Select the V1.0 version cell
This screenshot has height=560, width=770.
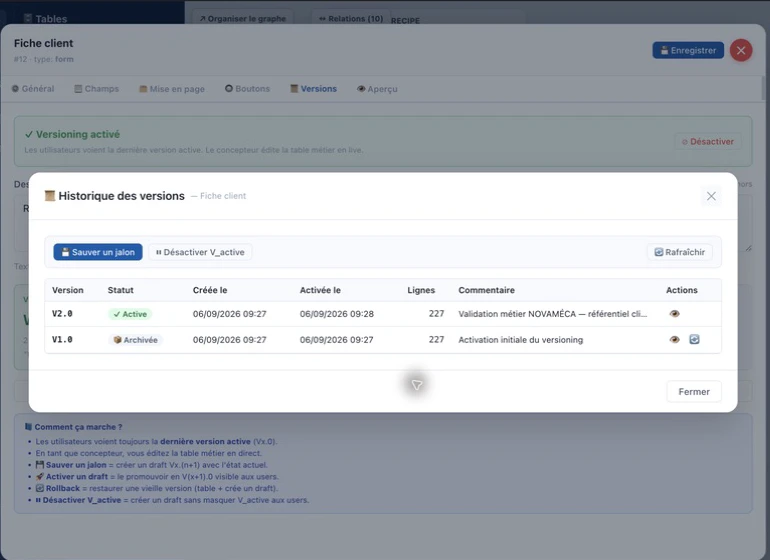[x=62, y=339]
